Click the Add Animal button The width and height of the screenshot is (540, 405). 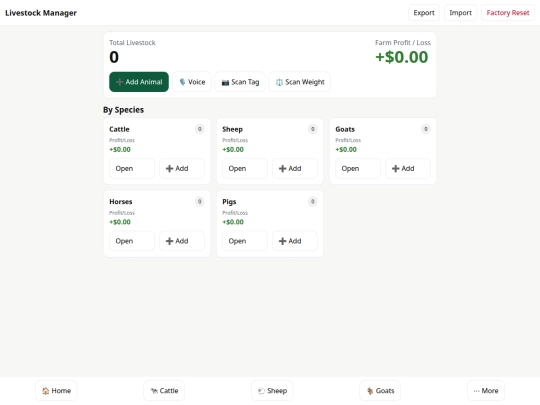[x=139, y=82]
